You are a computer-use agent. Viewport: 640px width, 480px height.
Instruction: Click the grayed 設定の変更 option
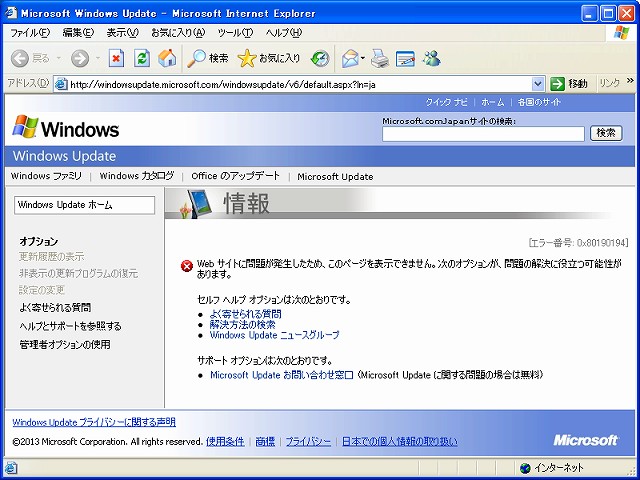click(x=42, y=290)
